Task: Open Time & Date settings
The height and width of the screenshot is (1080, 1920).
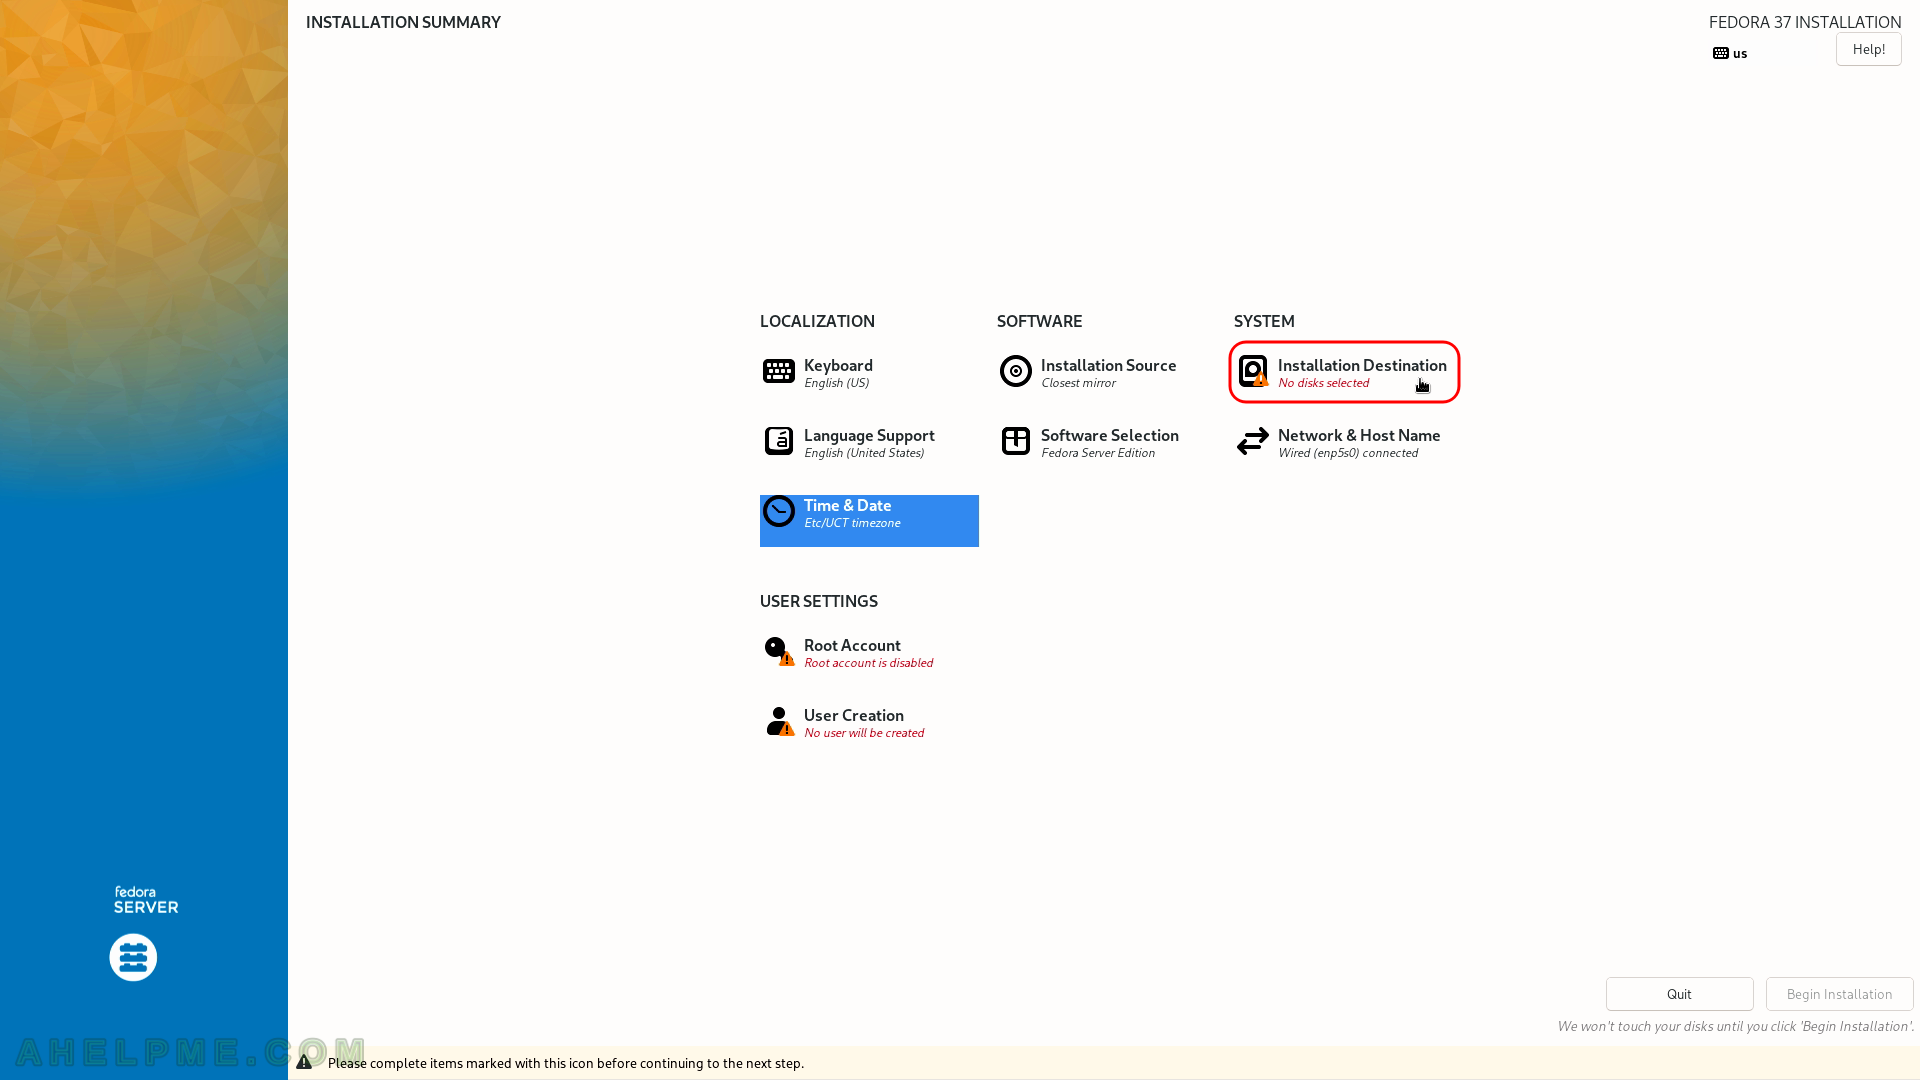Action: [x=869, y=521]
